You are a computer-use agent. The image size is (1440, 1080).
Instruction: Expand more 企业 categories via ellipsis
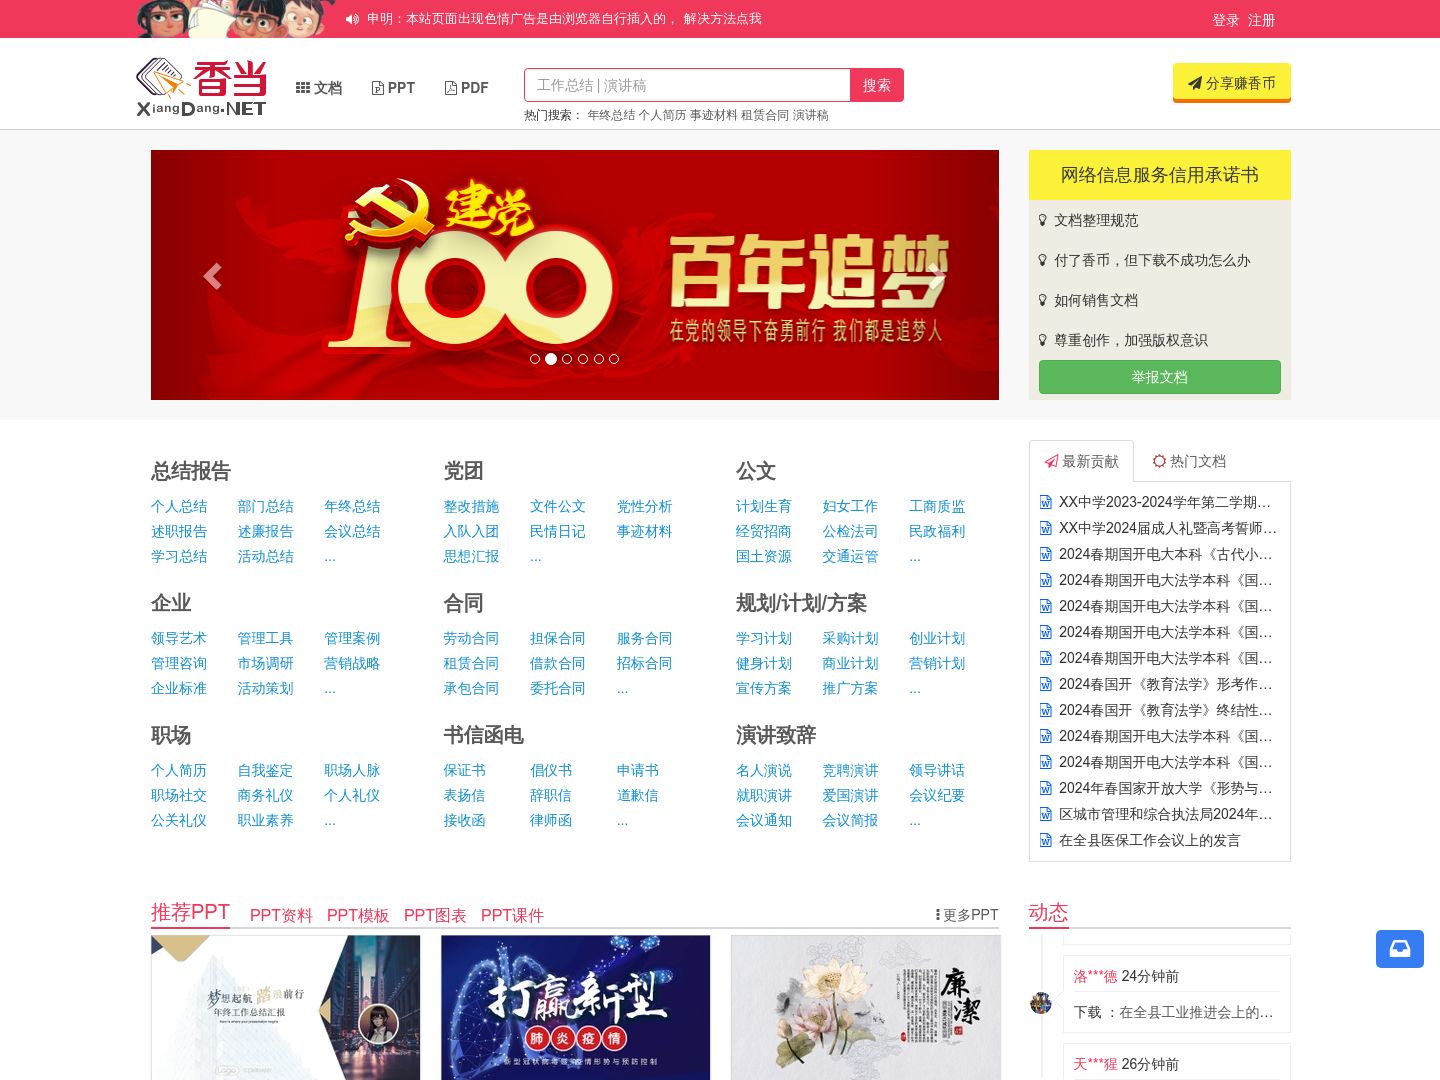pos(330,688)
